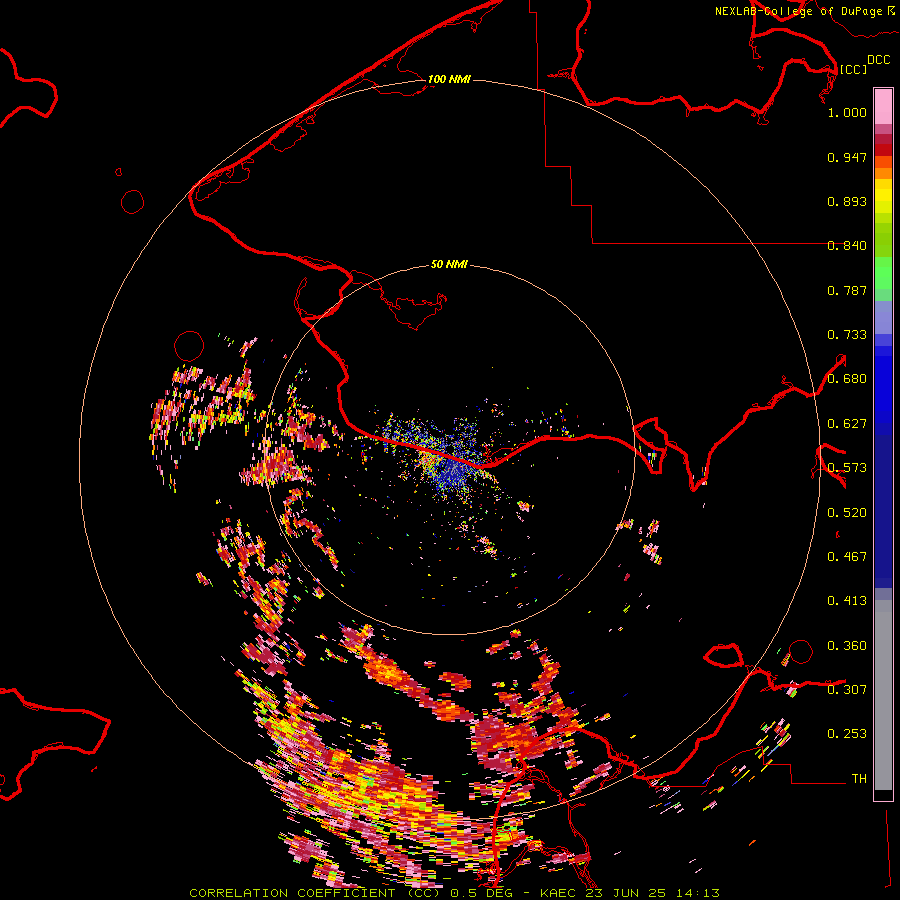This screenshot has height=900, width=900.
Task: Click the pink top segment of the color bar
Action: (883, 106)
